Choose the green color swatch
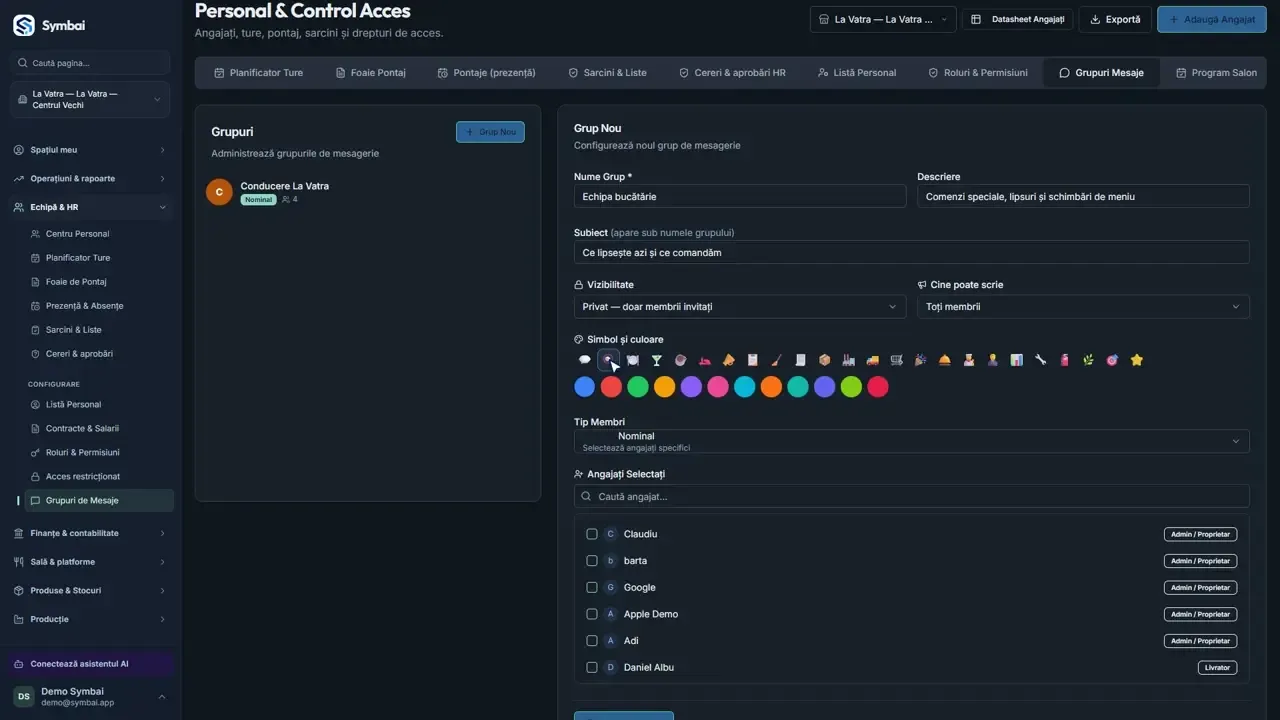This screenshot has width=1280, height=720. [x=638, y=387]
